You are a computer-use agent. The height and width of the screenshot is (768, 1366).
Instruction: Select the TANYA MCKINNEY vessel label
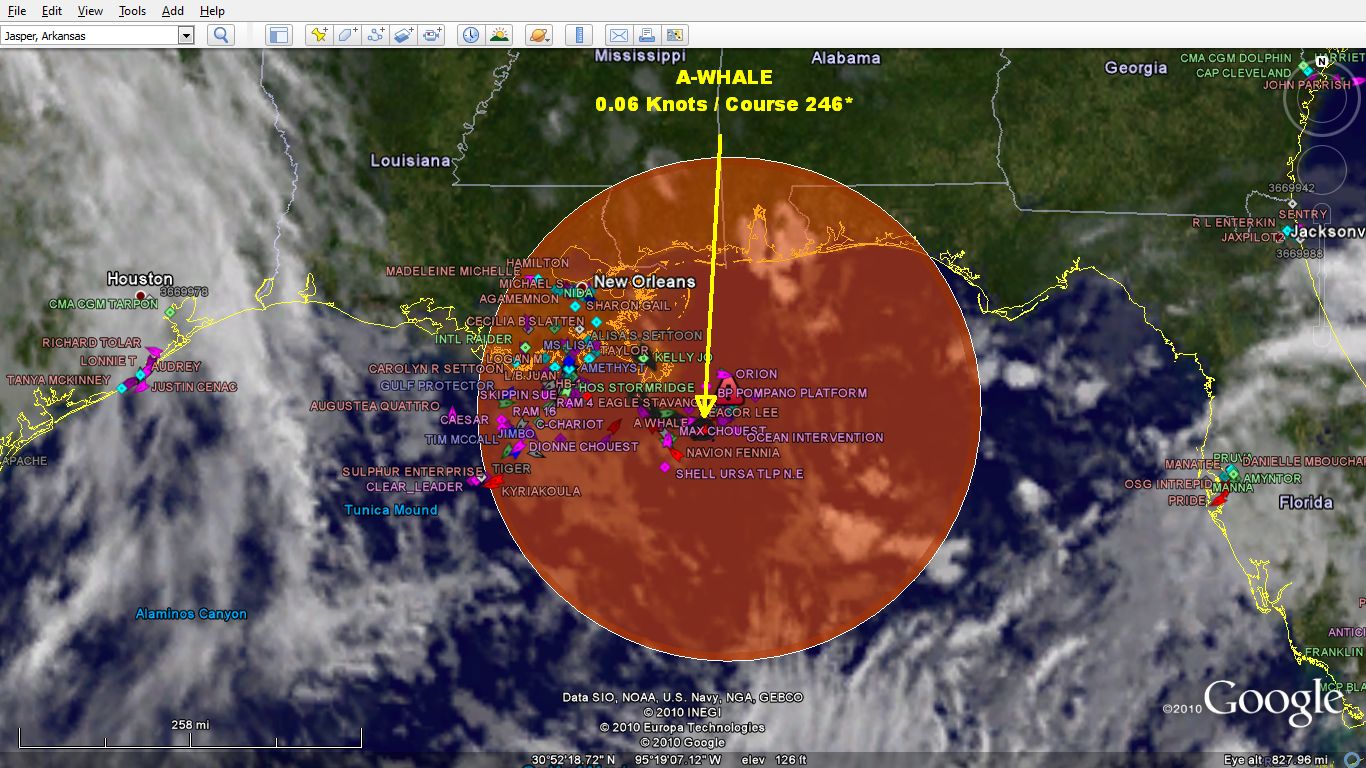(59, 380)
